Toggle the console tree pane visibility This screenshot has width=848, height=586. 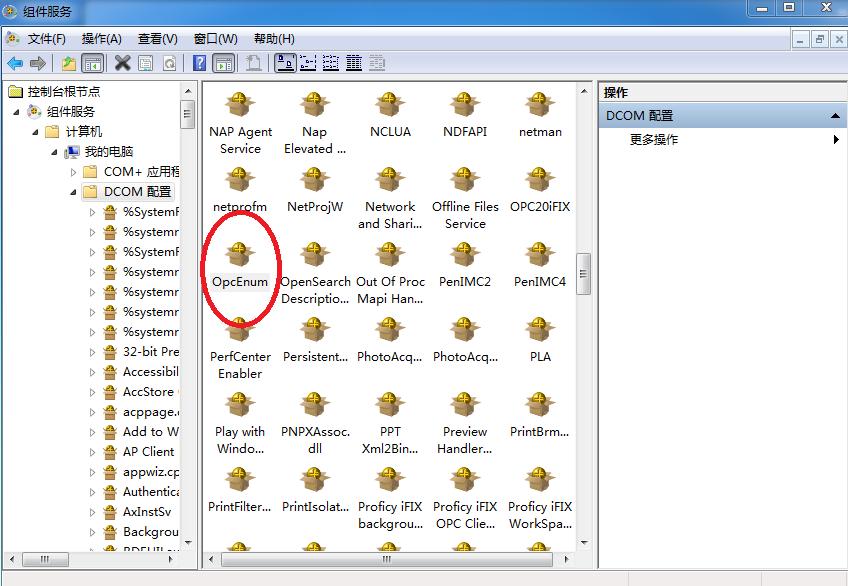coord(92,62)
